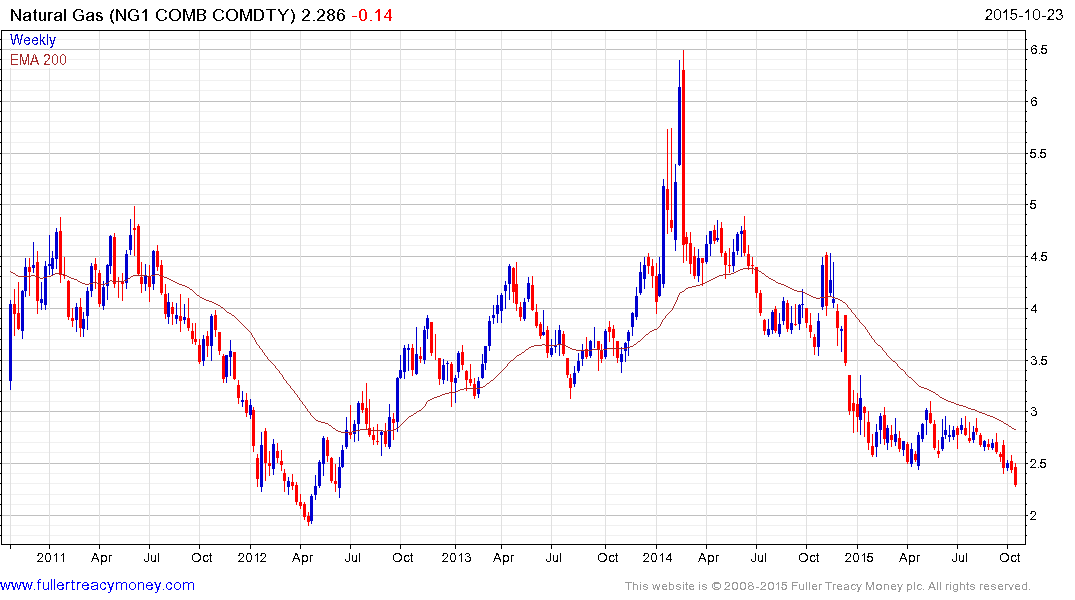
Task: Click the 3 price axis label
Action: (1033, 412)
